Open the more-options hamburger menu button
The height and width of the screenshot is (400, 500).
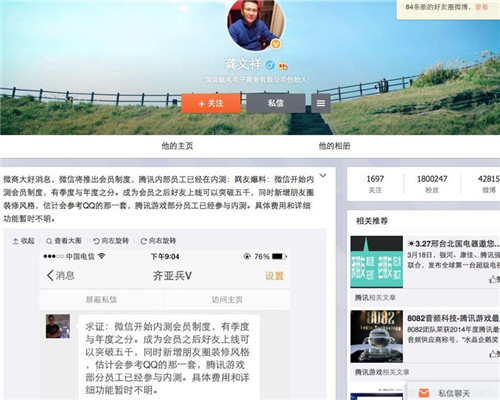321,103
